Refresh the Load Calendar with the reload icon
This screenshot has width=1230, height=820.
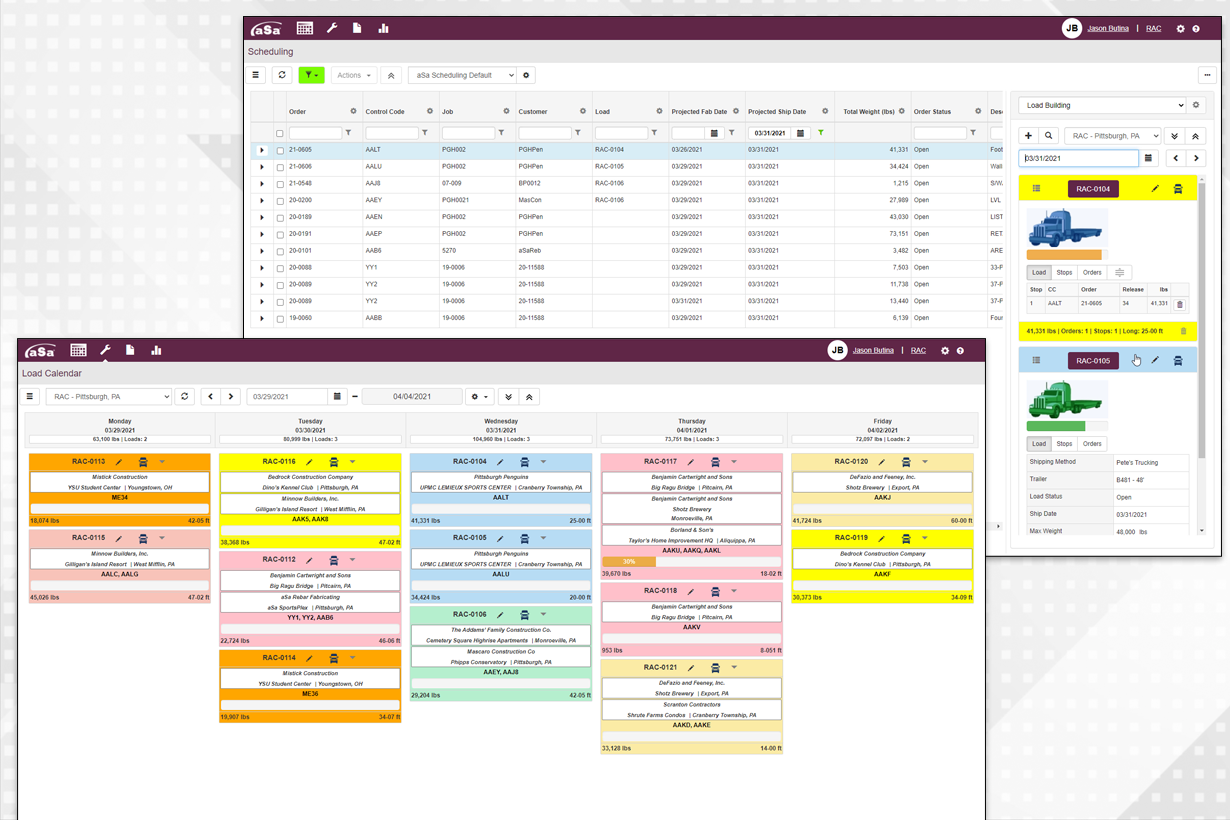click(184, 397)
